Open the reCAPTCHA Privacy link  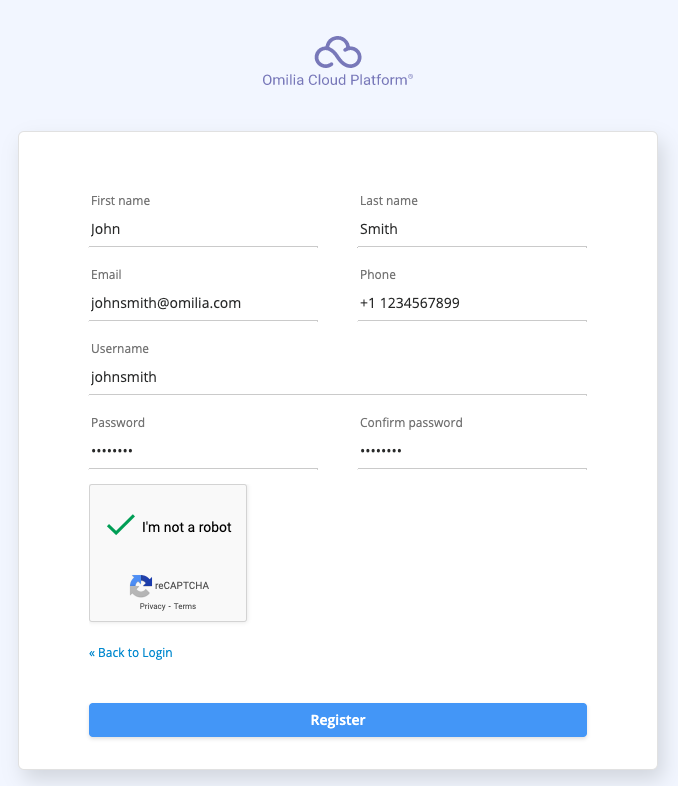point(152,607)
